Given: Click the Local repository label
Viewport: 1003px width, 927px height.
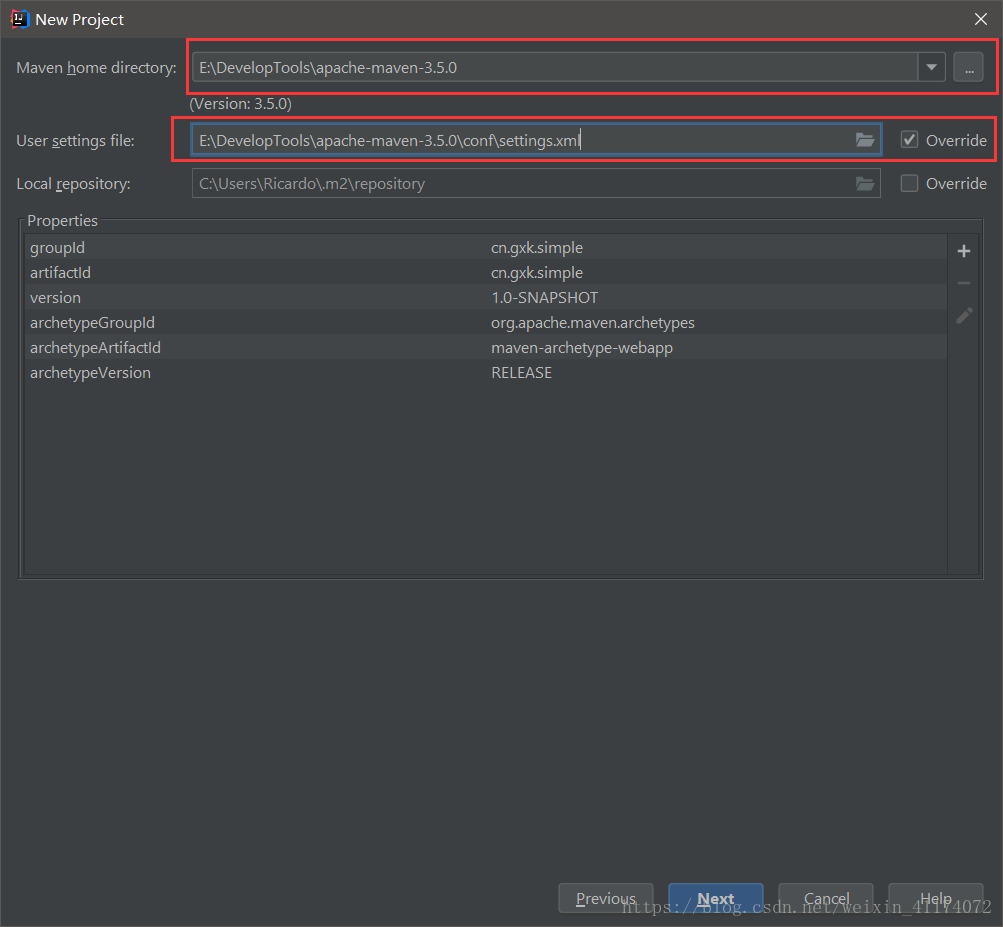Looking at the screenshot, I should coord(73,184).
